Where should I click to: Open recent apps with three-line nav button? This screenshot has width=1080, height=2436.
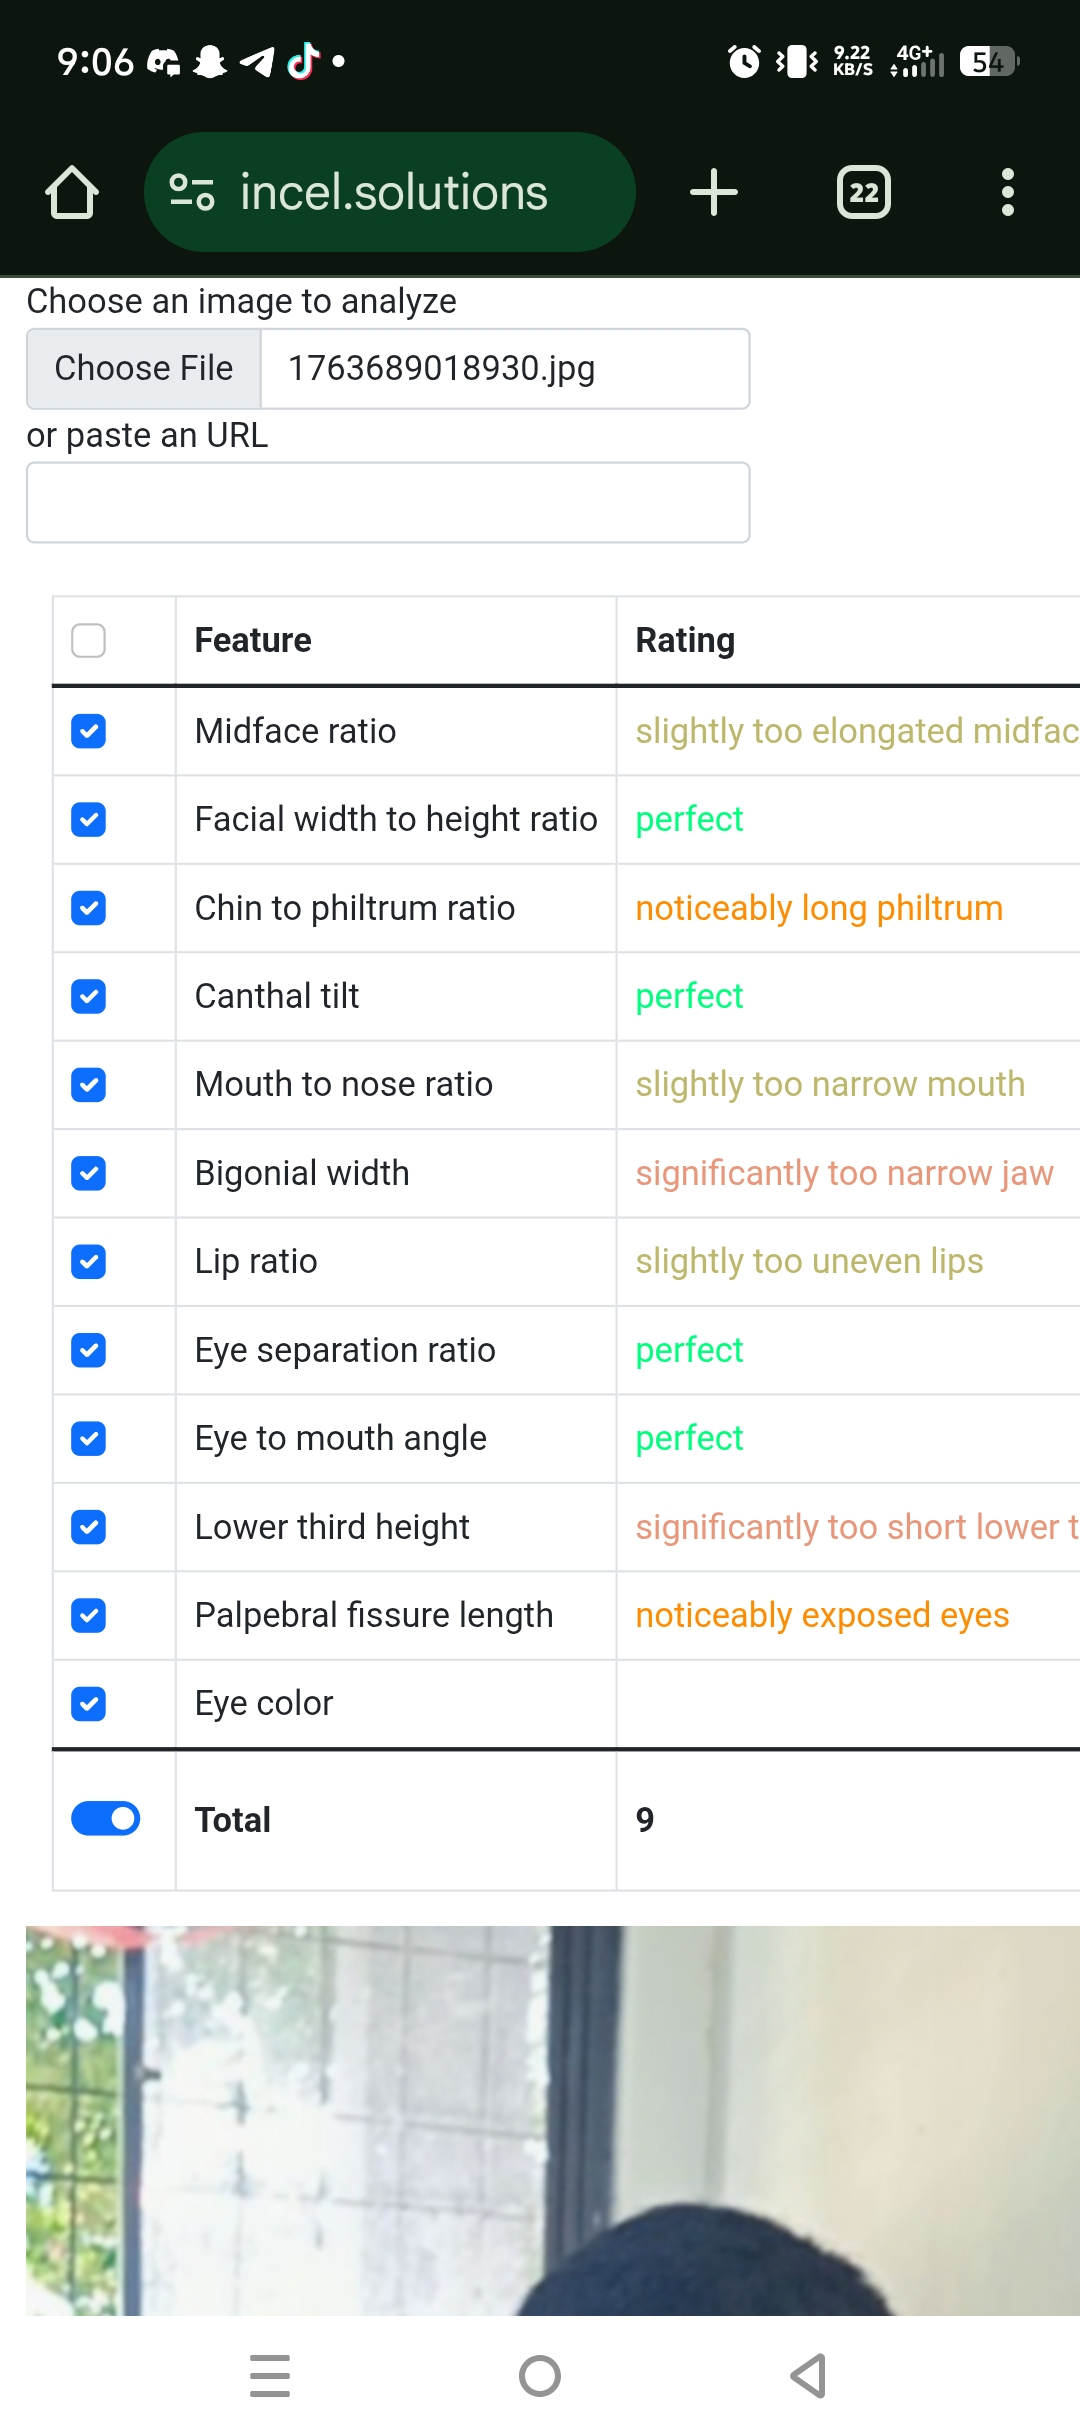[270, 2376]
